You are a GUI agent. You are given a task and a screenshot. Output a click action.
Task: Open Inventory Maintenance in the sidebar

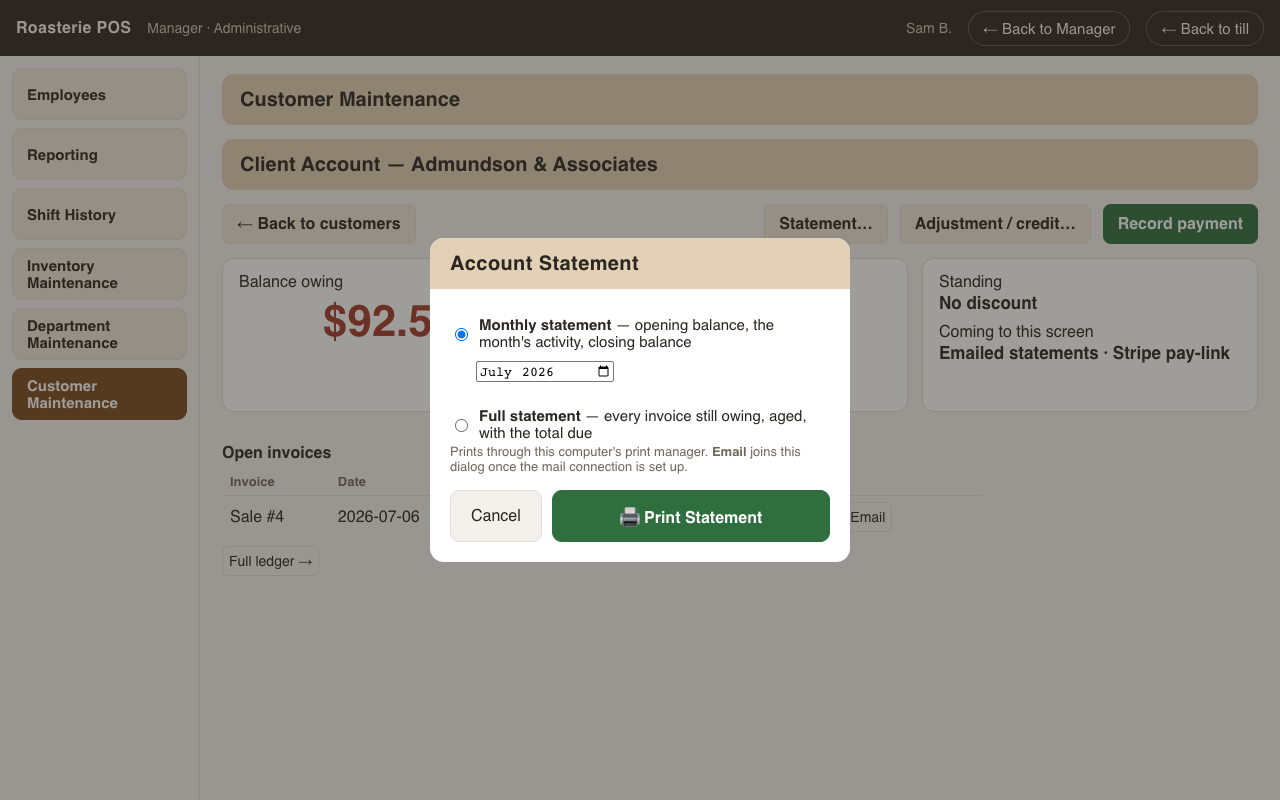99,274
